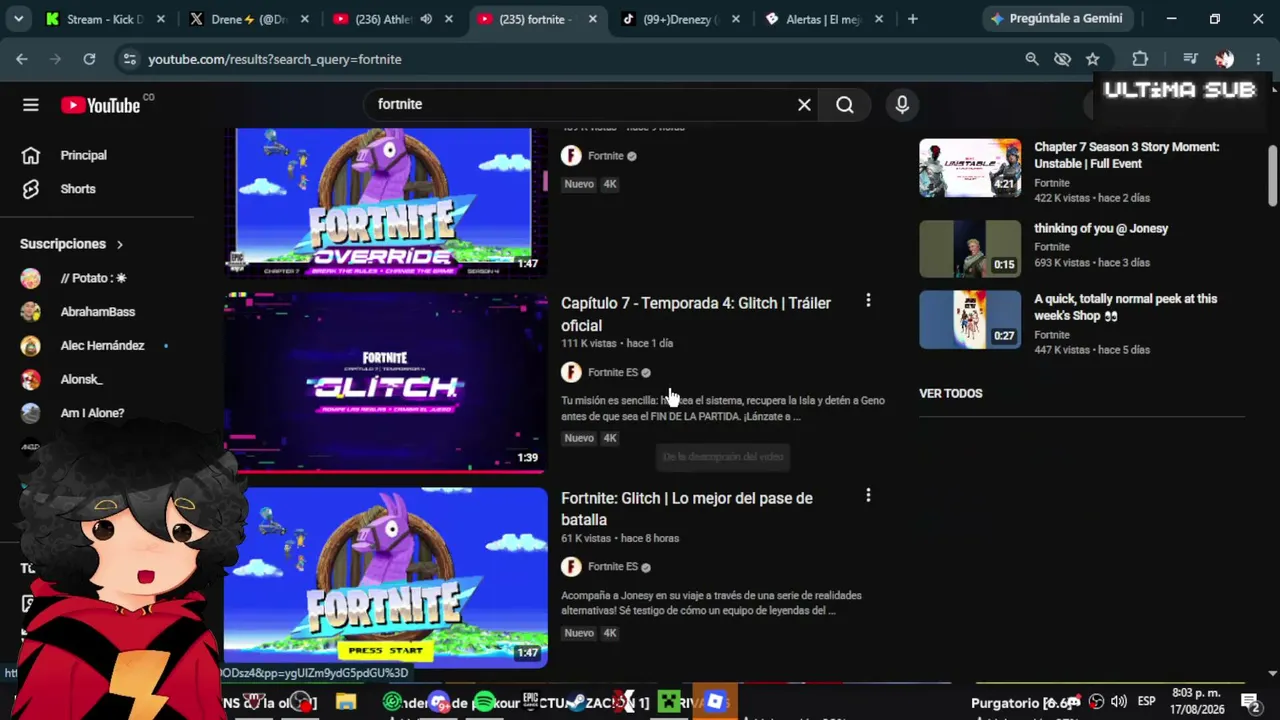Open Fortnite ES avatar on Glitch trailer

tap(571, 372)
